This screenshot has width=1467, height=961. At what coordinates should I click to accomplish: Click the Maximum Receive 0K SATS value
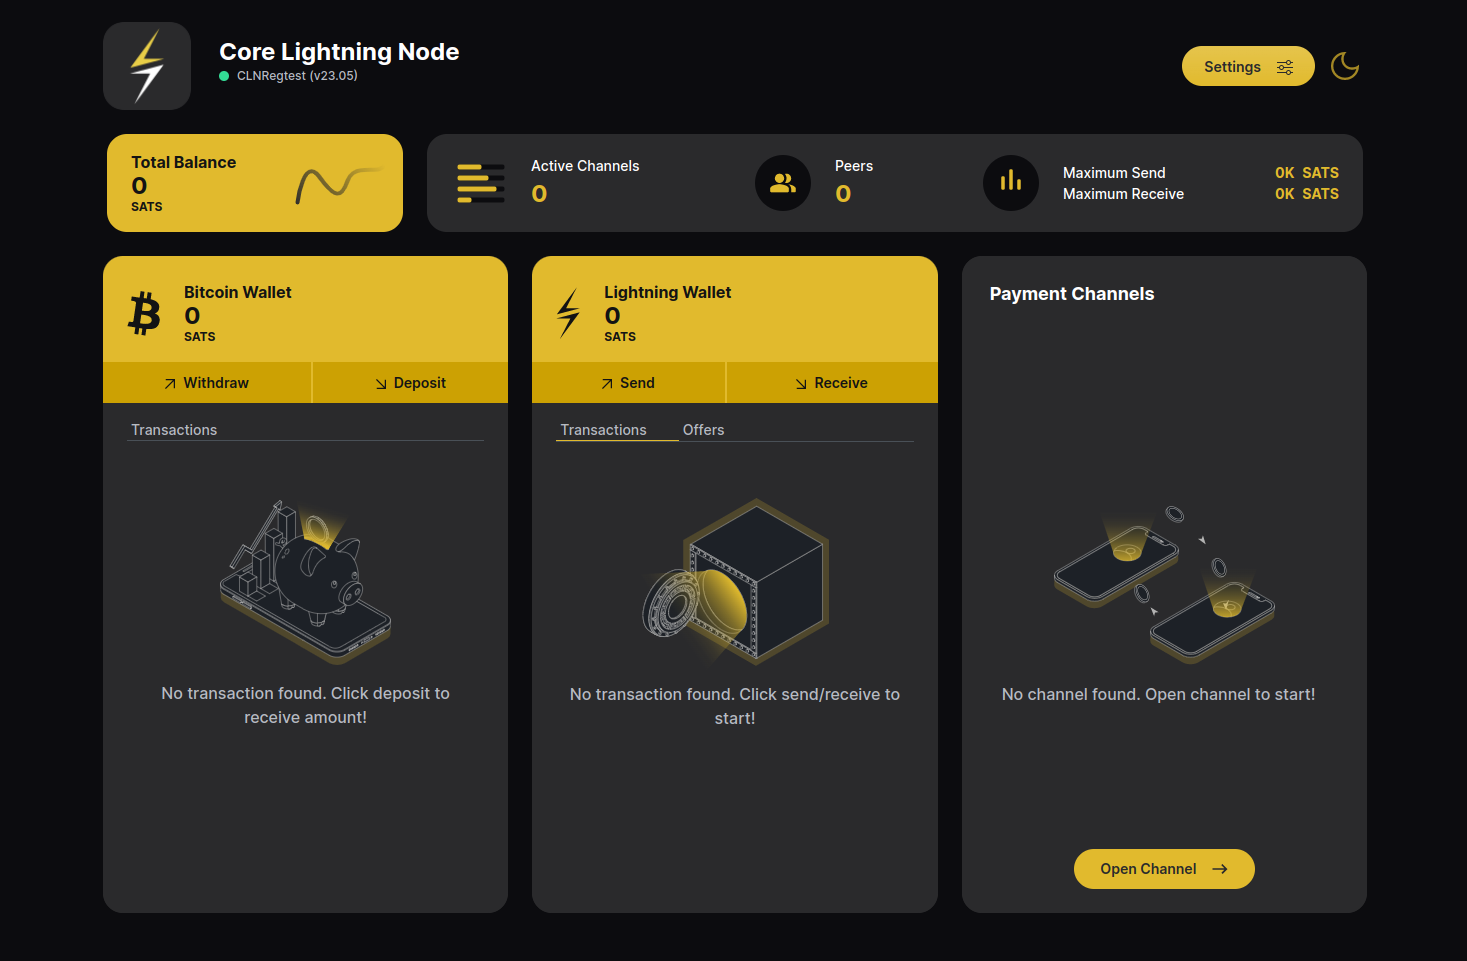point(1307,194)
